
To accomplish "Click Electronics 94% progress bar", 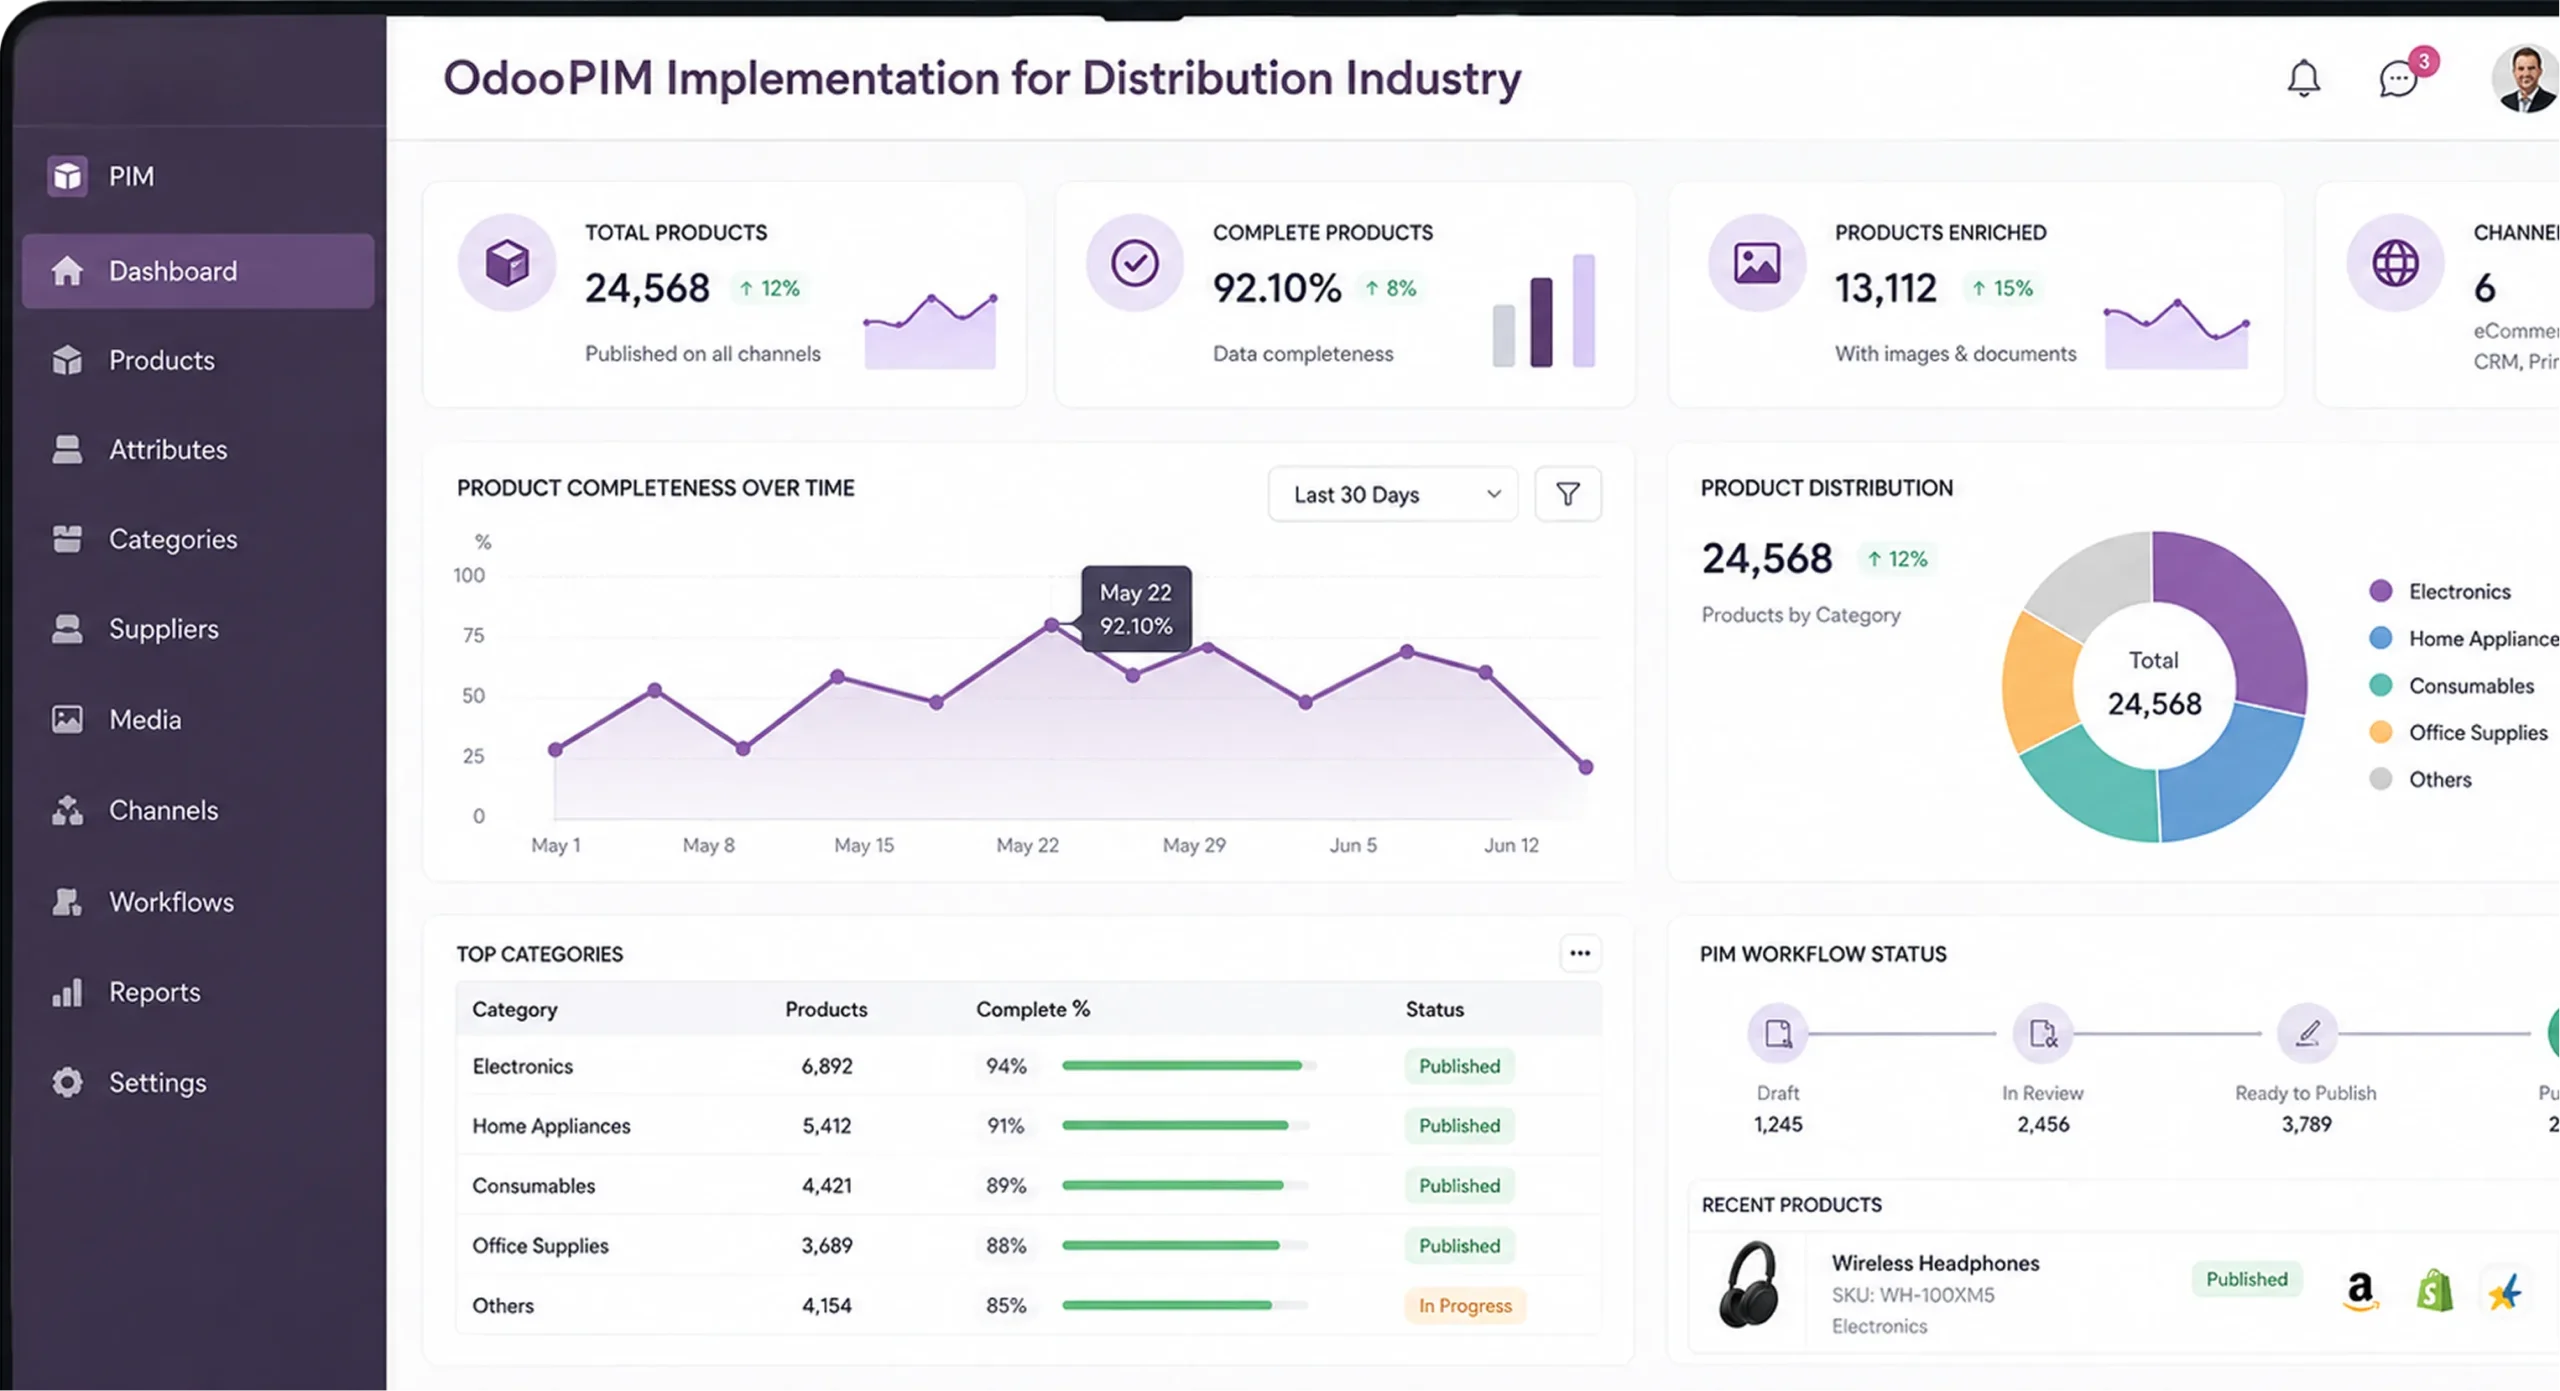I will click(1189, 1066).
